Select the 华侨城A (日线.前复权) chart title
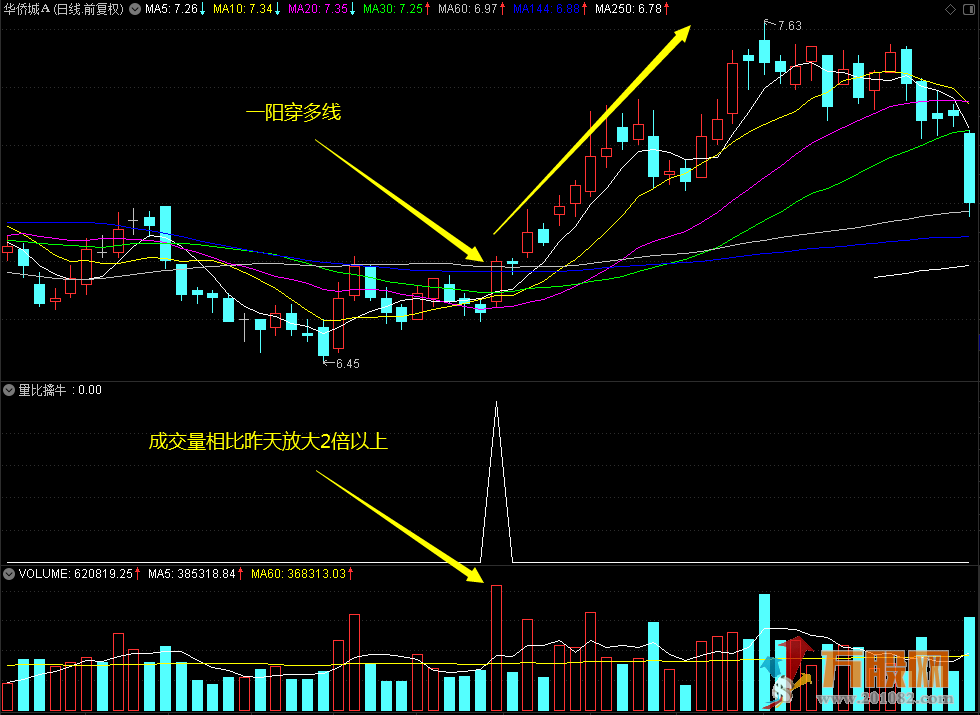Screen dimensions: 980x715 (64, 9)
